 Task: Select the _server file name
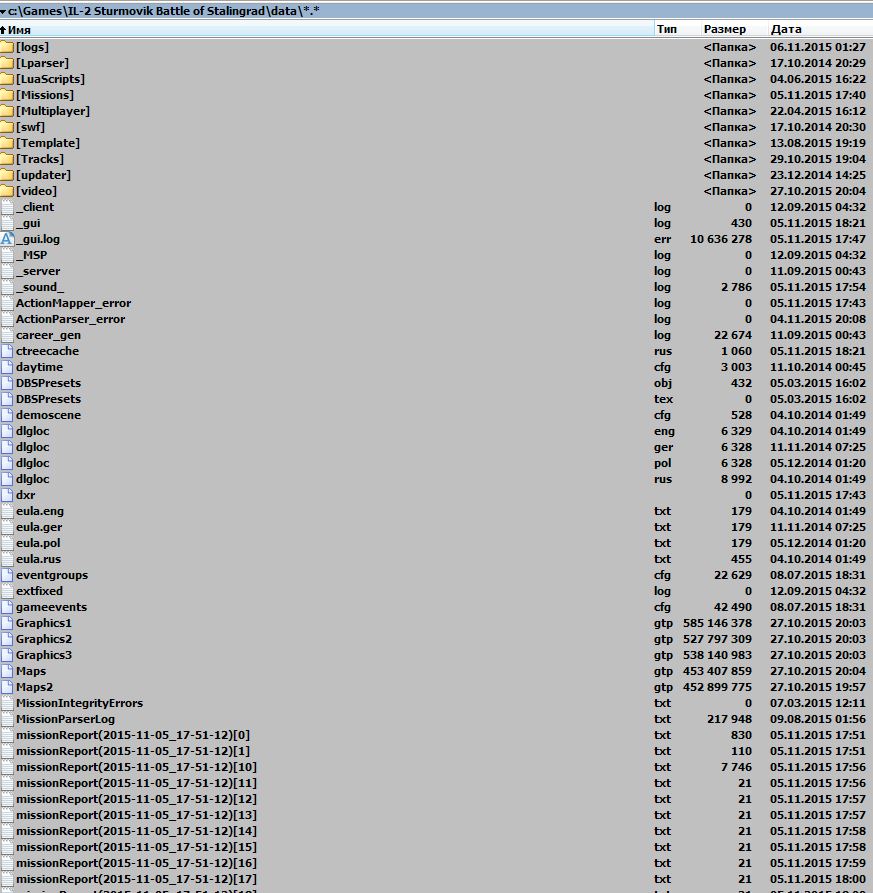coord(38,271)
